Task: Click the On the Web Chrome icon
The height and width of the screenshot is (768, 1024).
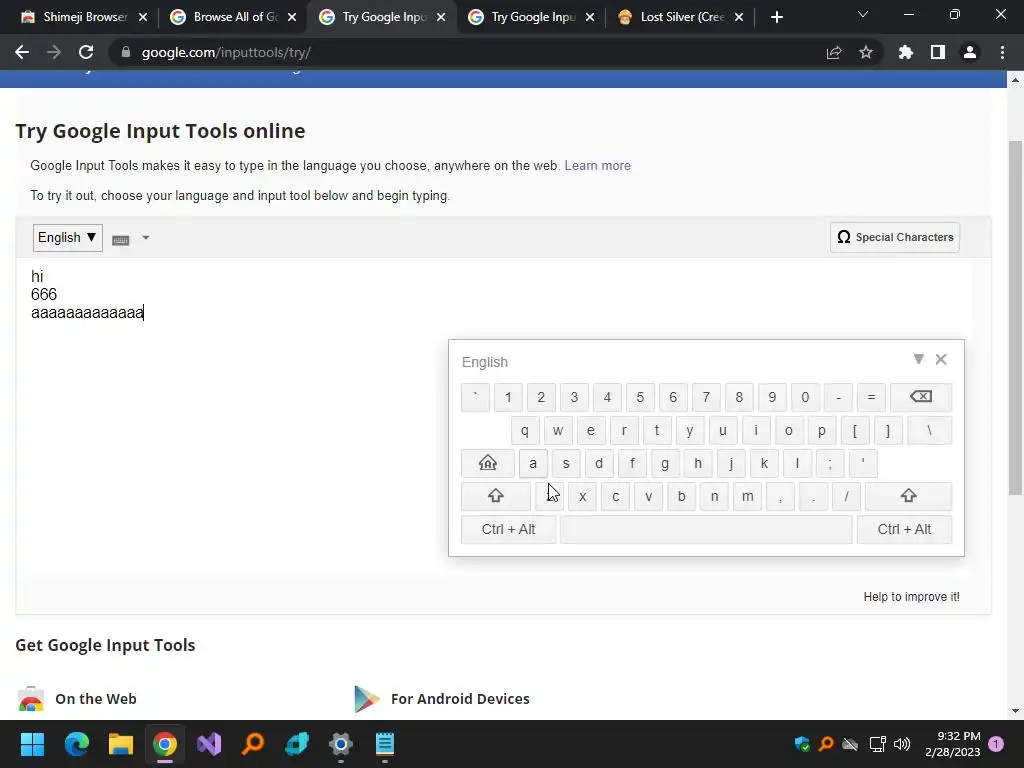Action: [x=31, y=699]
